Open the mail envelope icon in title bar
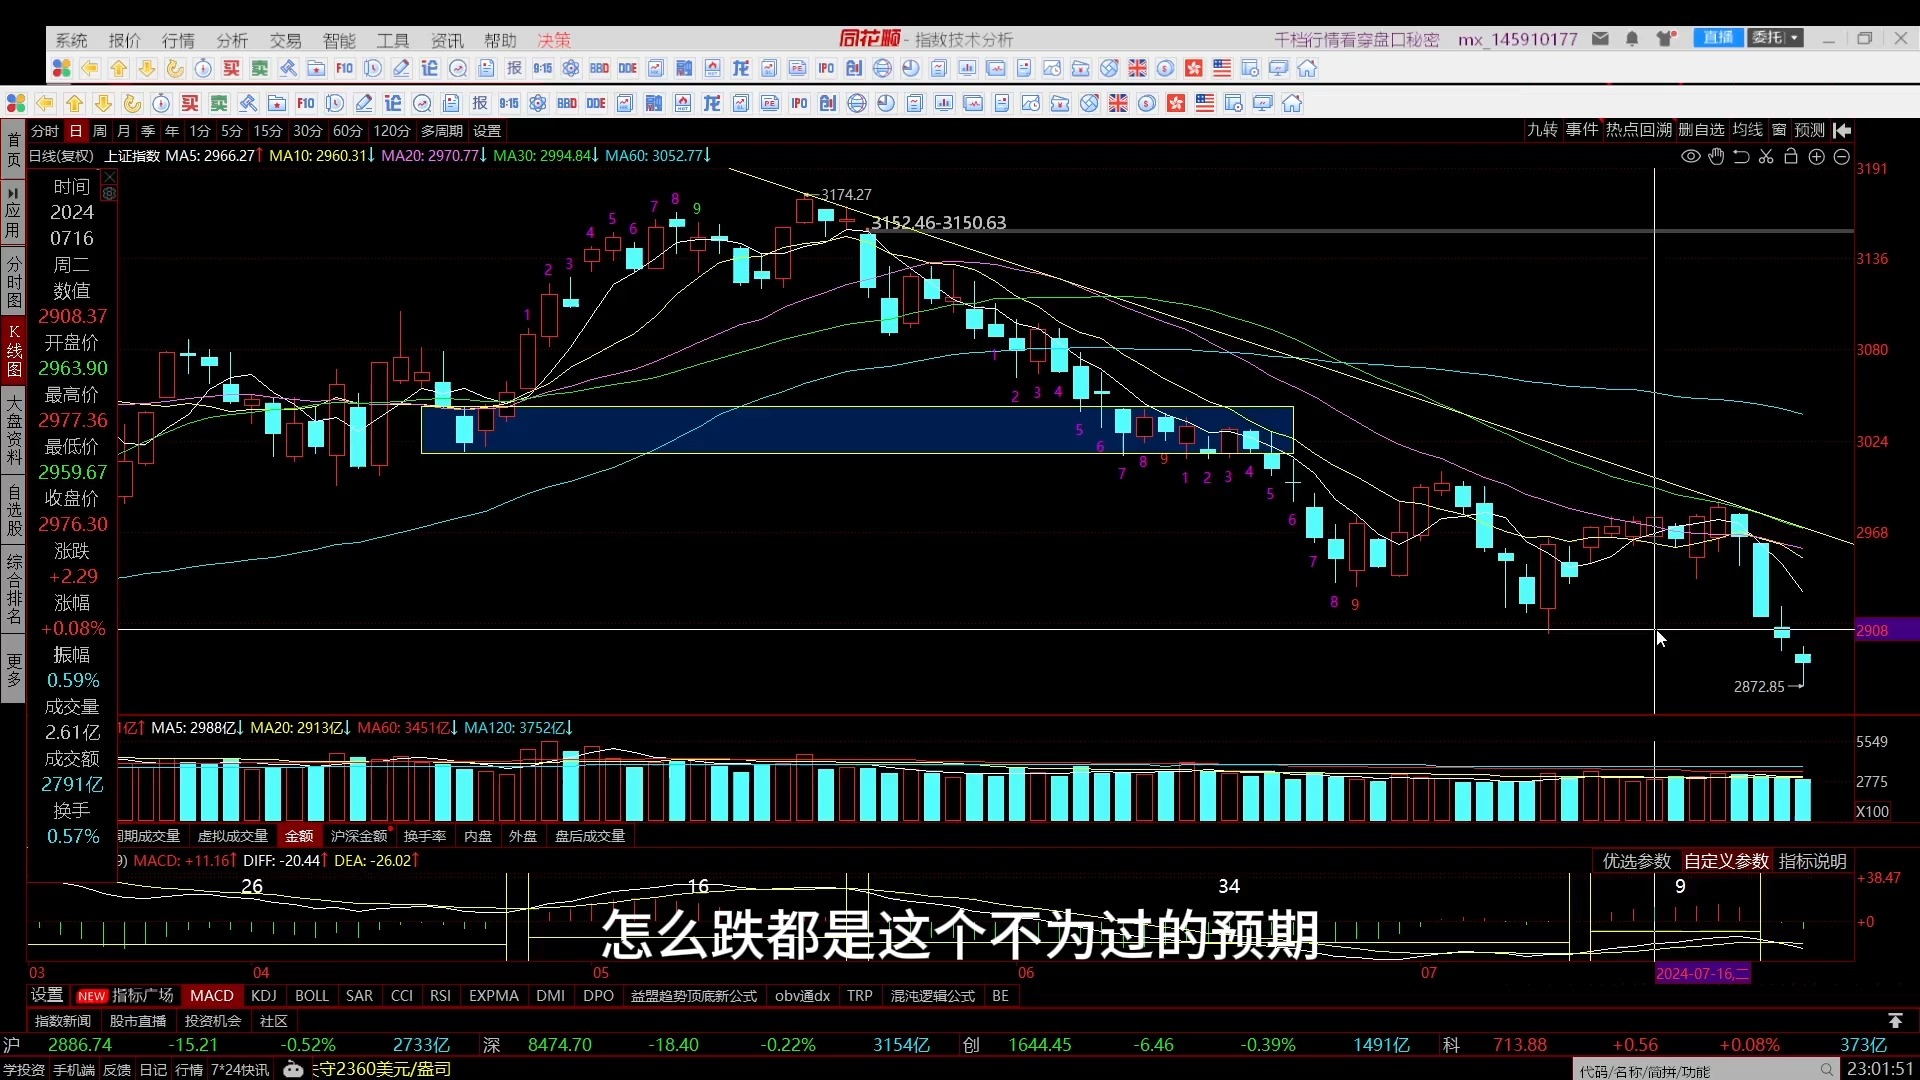Screen dimensions: 1920x1080 [x=1600, y=39]
